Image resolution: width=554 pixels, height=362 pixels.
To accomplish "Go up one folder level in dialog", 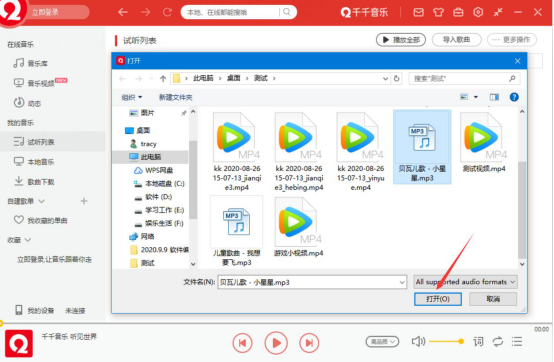I will pos(163,78).
